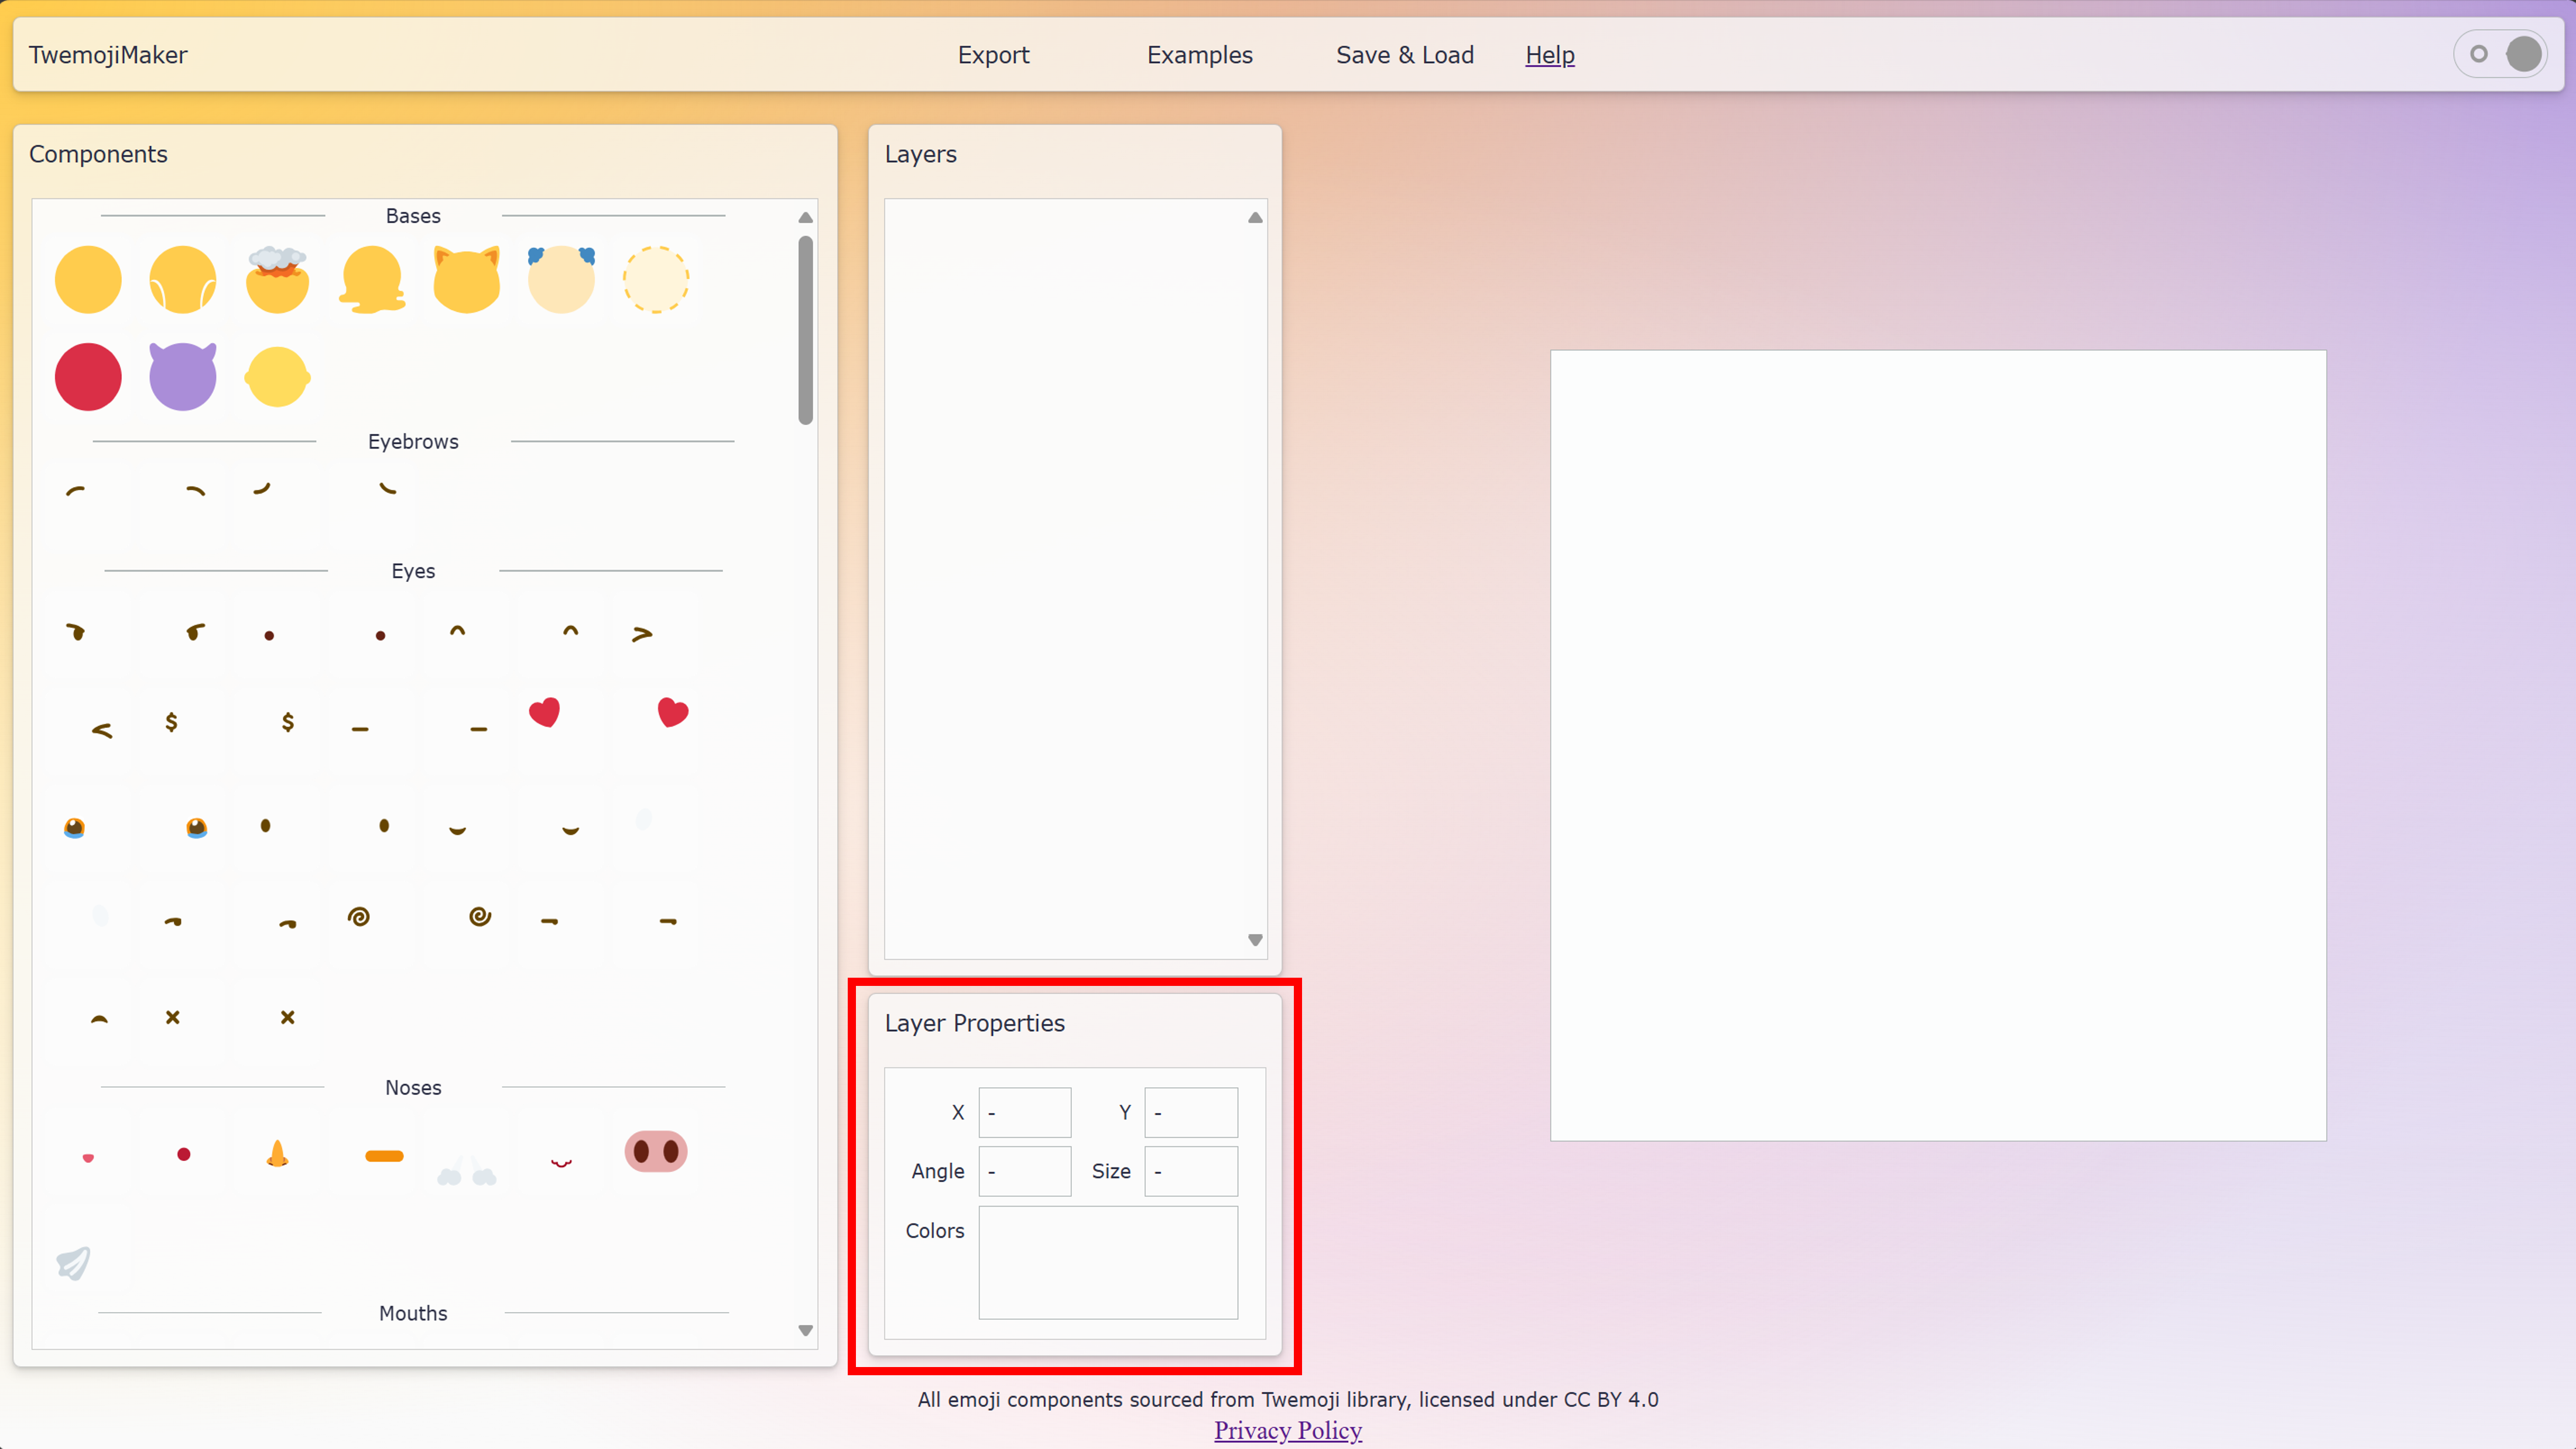Choose the melting face base

(x=372, y=280)
